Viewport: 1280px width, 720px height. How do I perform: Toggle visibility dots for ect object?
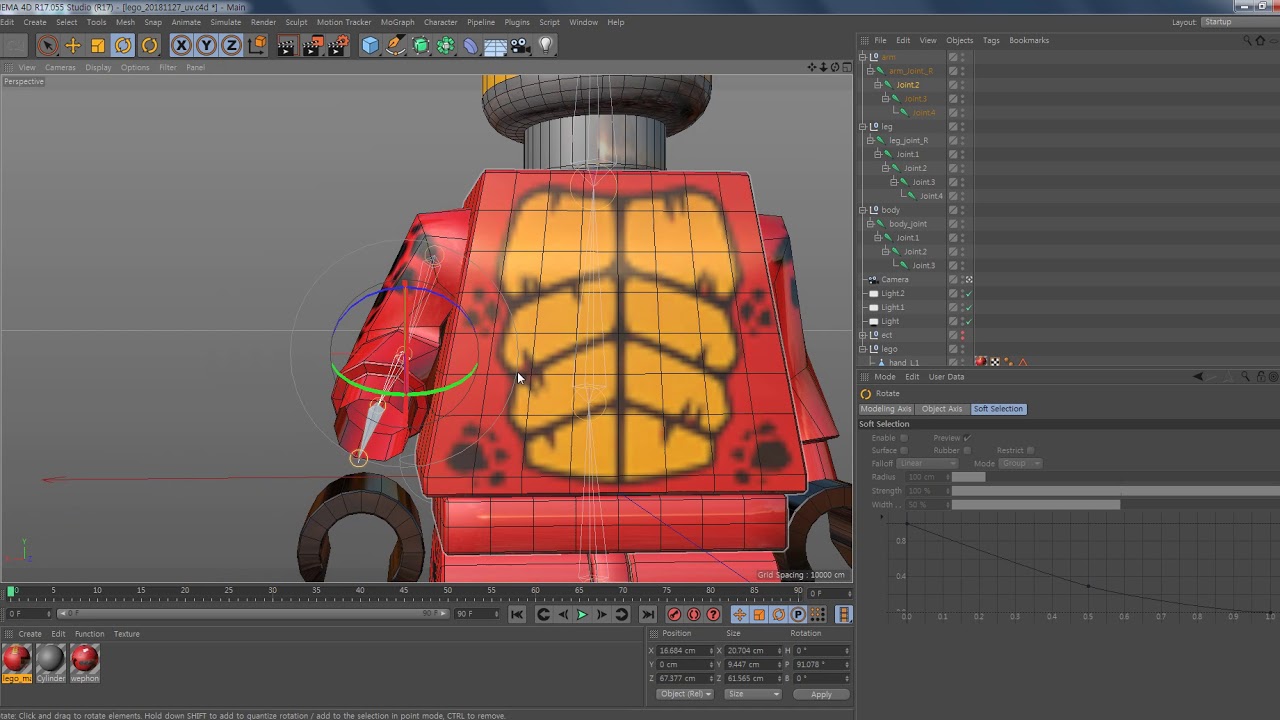pyautogui.click(x=963, y=335)
